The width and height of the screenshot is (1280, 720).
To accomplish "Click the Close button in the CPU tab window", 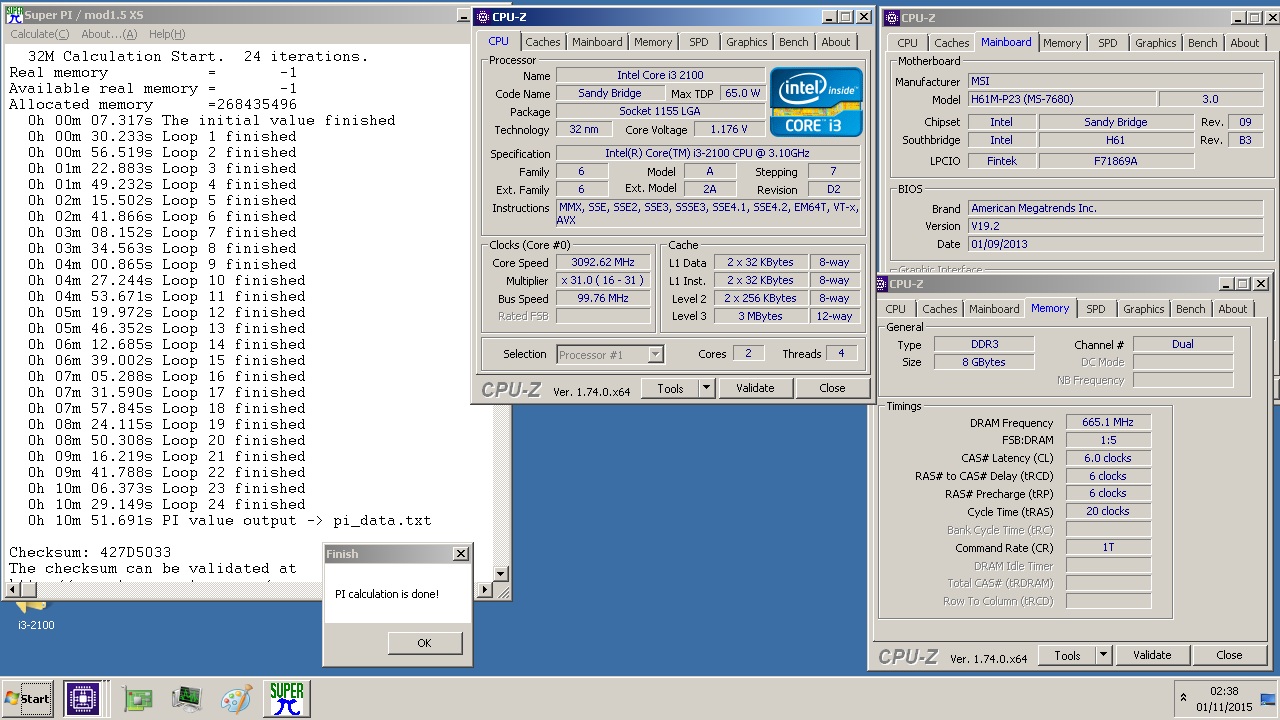I will [x=832, y=388].
